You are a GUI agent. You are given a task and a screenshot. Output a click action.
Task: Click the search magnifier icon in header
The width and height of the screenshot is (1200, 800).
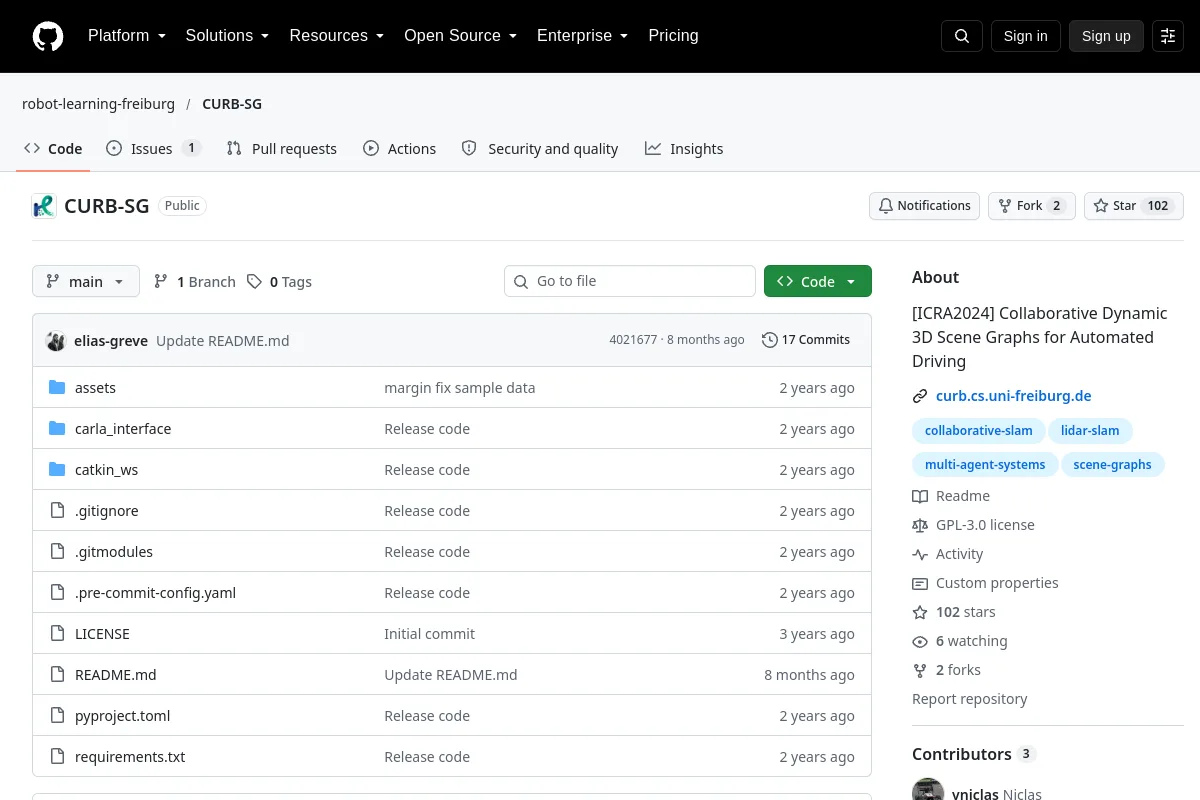[x=962, y=36]
